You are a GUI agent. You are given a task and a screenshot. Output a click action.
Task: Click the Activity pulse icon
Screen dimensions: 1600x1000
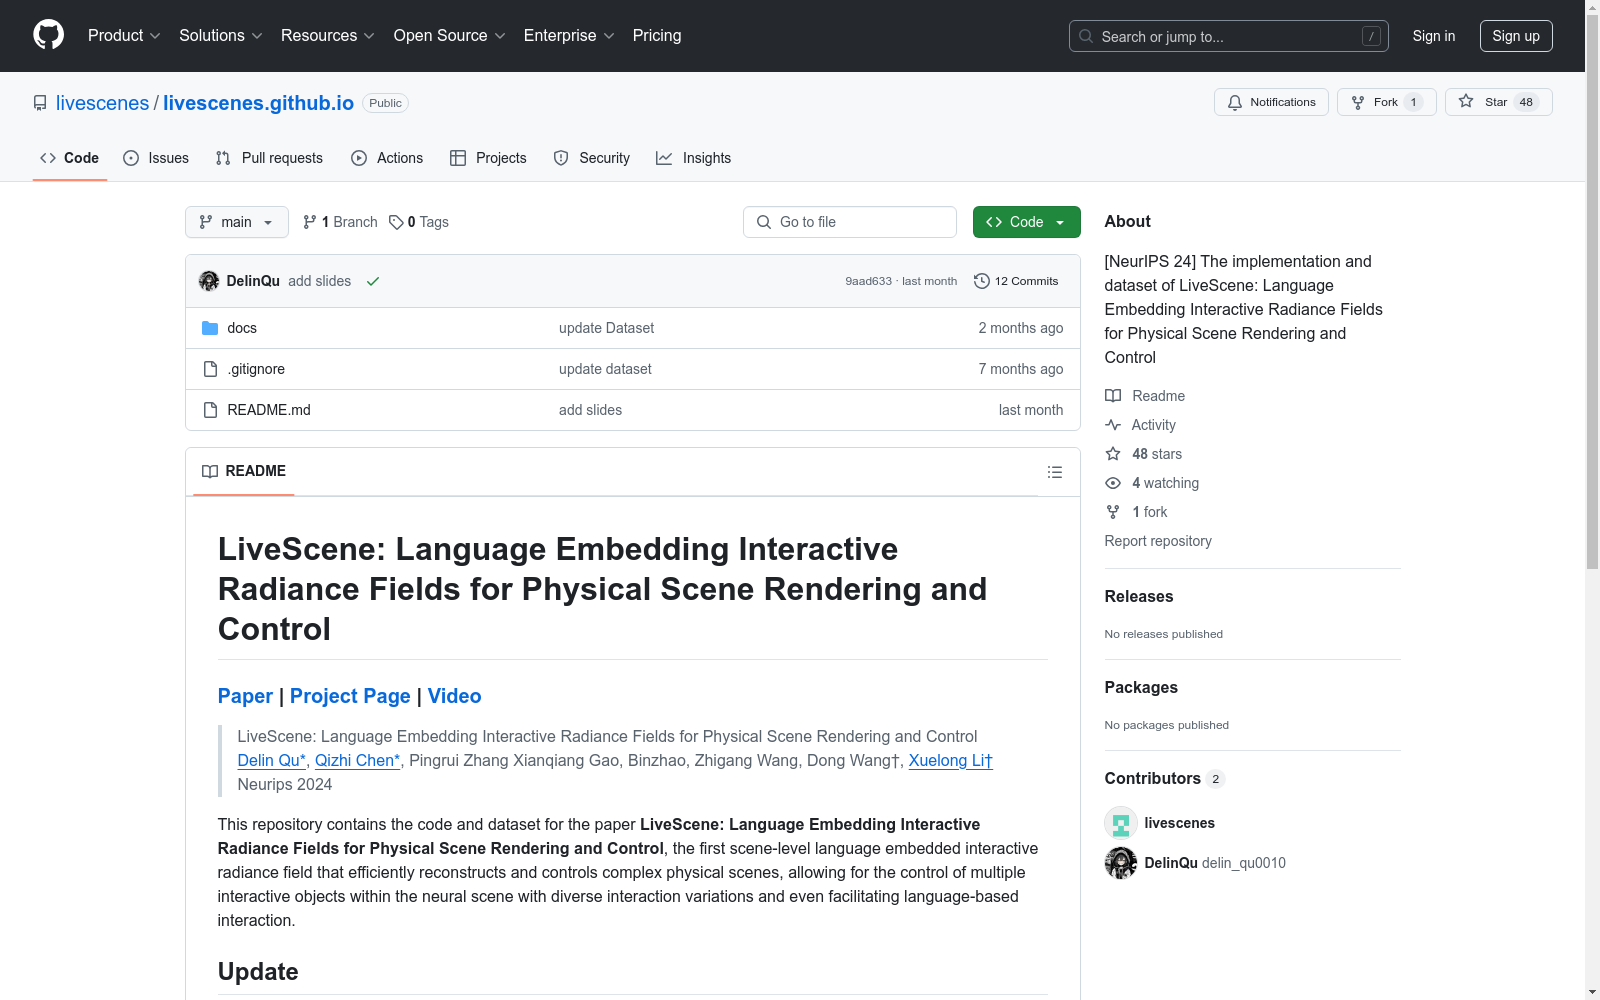tap(1113, 425)
